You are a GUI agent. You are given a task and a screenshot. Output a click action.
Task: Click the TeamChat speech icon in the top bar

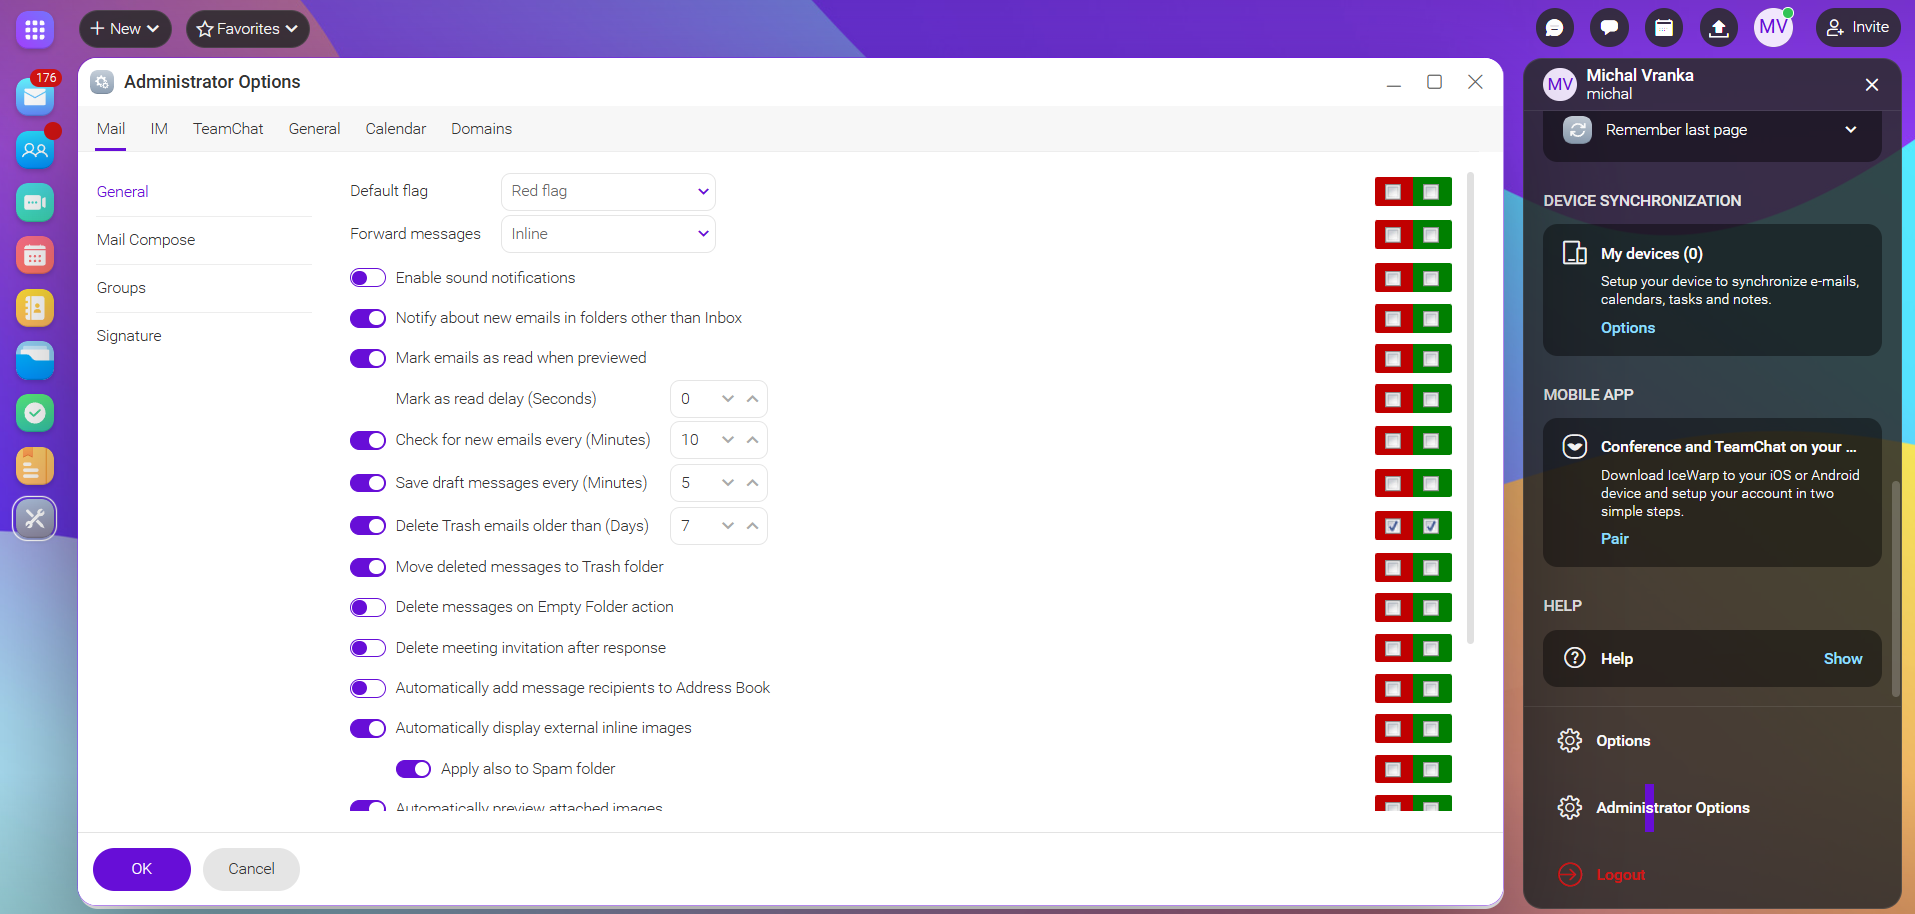click(1609, 28)
